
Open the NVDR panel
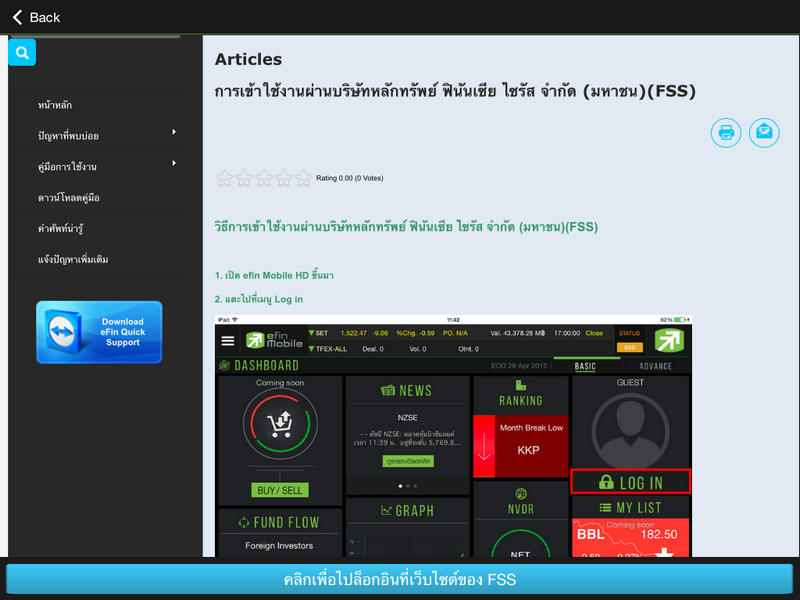[x=520, y=502]
